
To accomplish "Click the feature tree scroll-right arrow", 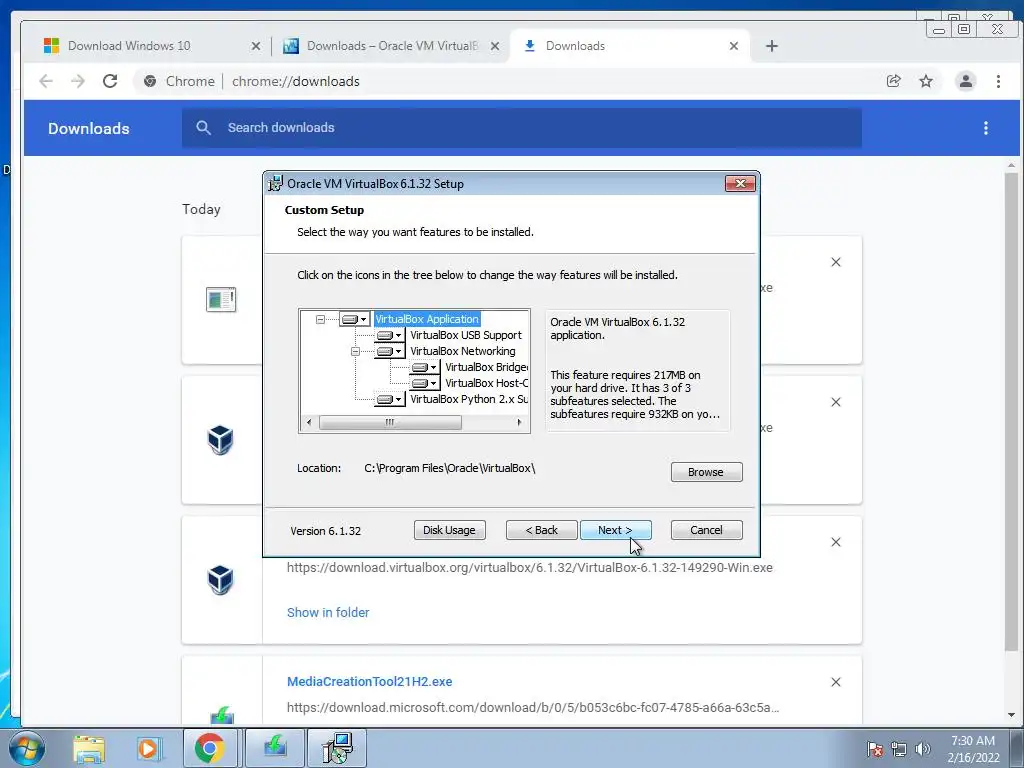I will coord(519,423).
